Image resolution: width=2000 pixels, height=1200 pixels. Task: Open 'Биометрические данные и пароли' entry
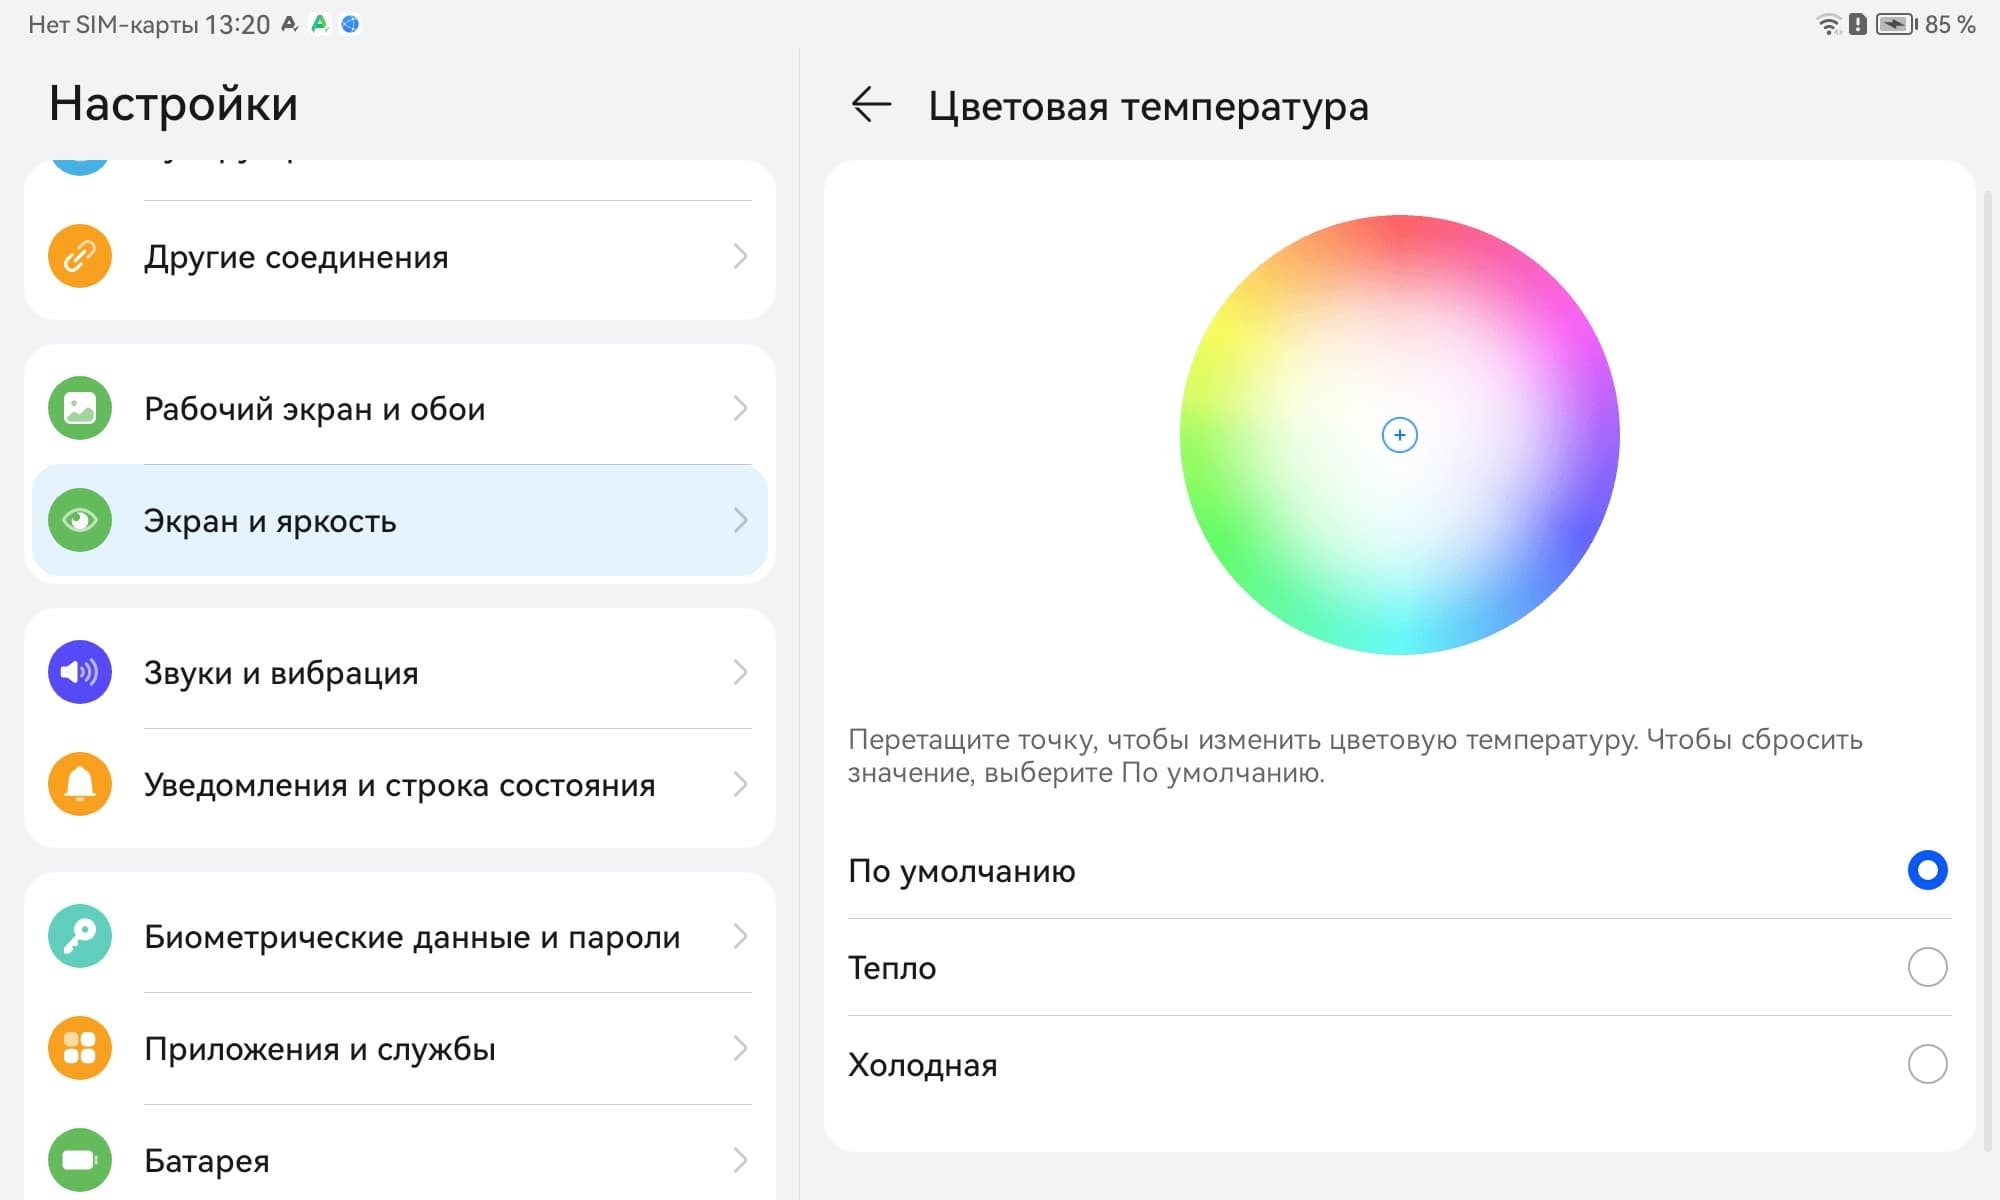tap(412, 937)
